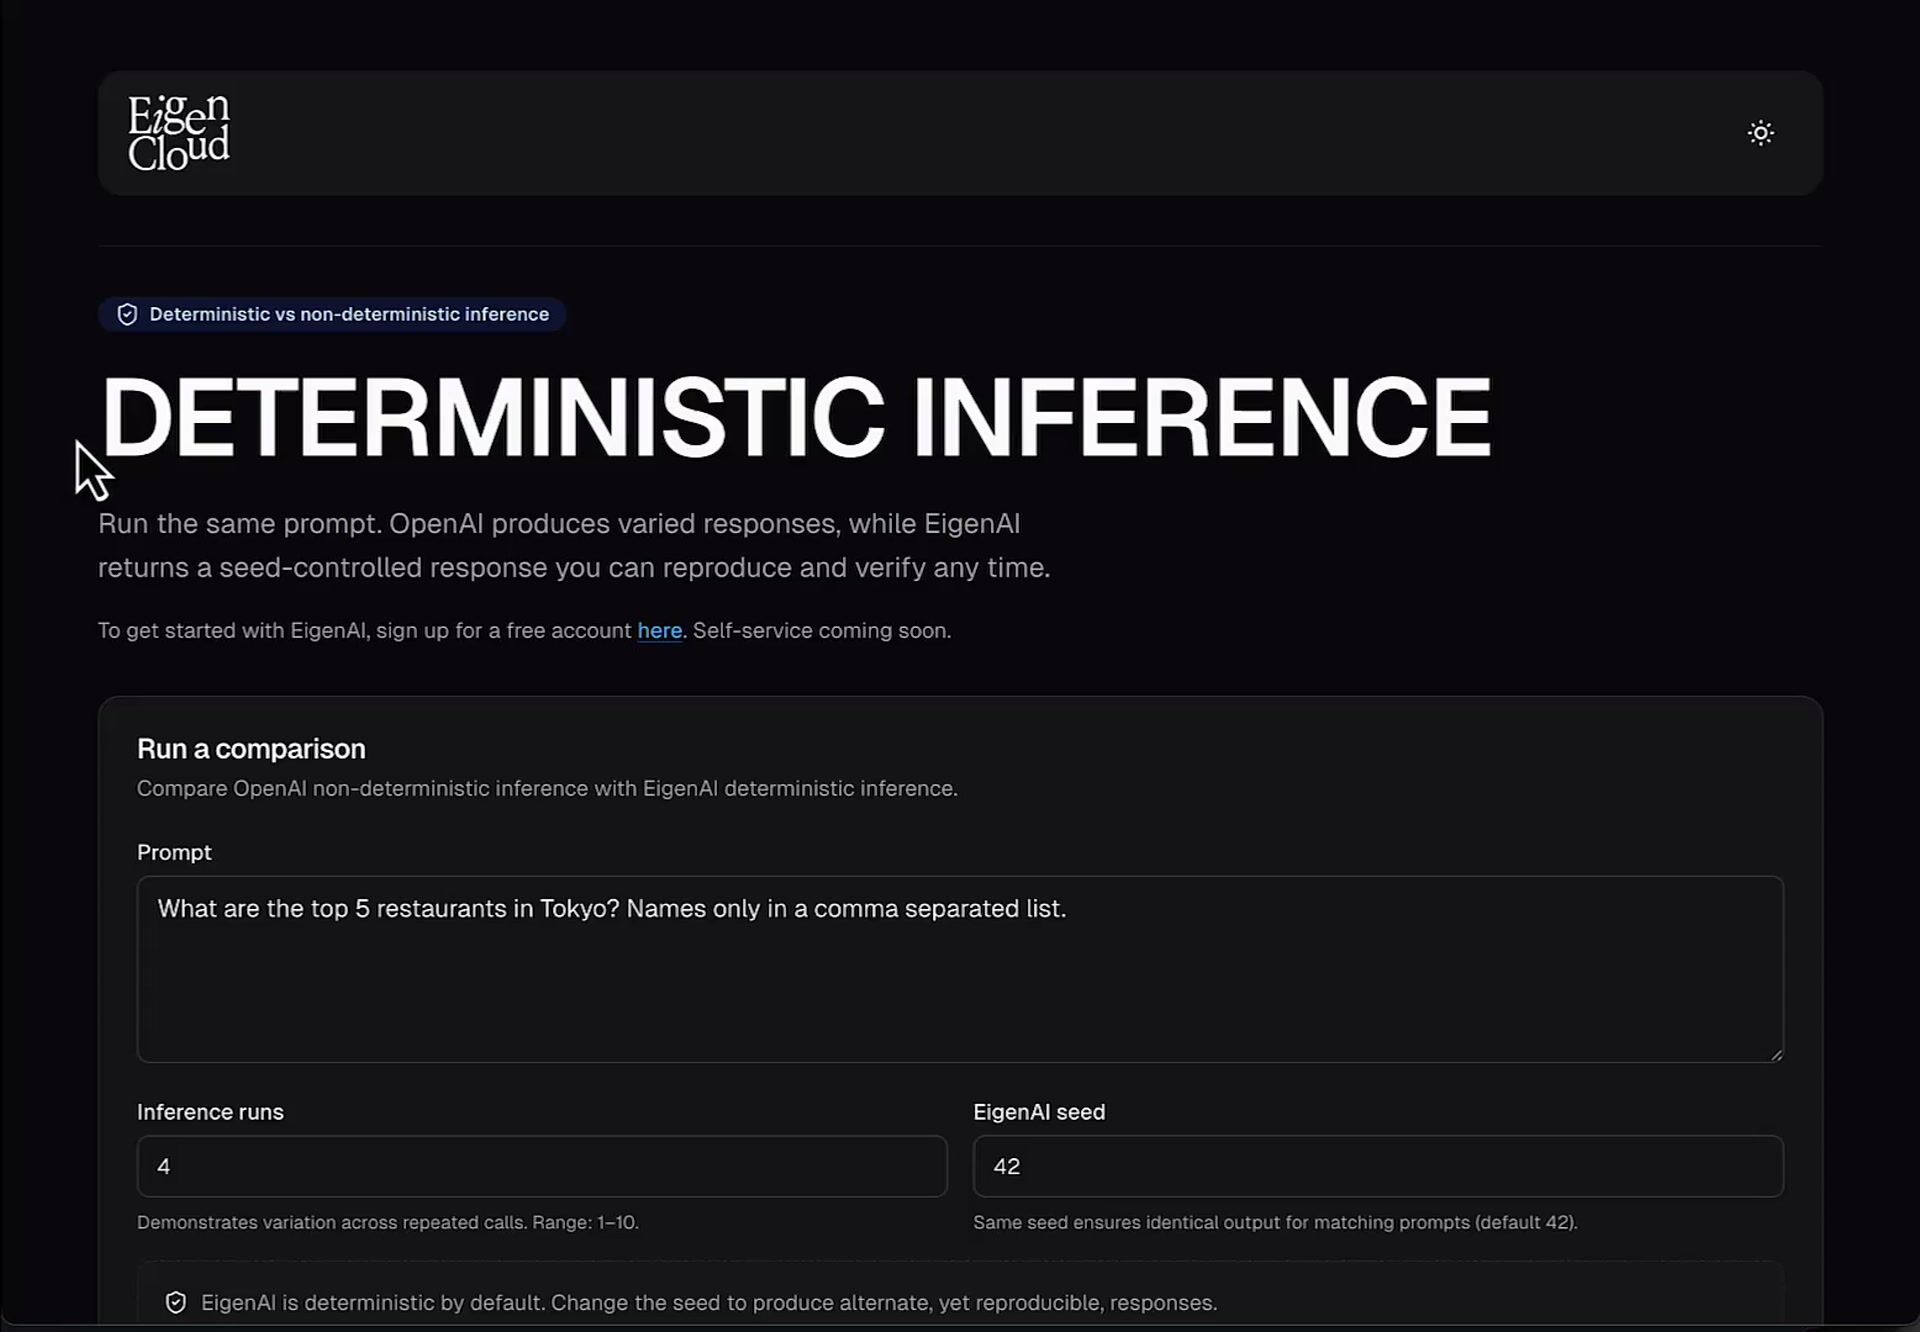
Task: Toggle the light/dark theme sun icon
Action: 1760,133
